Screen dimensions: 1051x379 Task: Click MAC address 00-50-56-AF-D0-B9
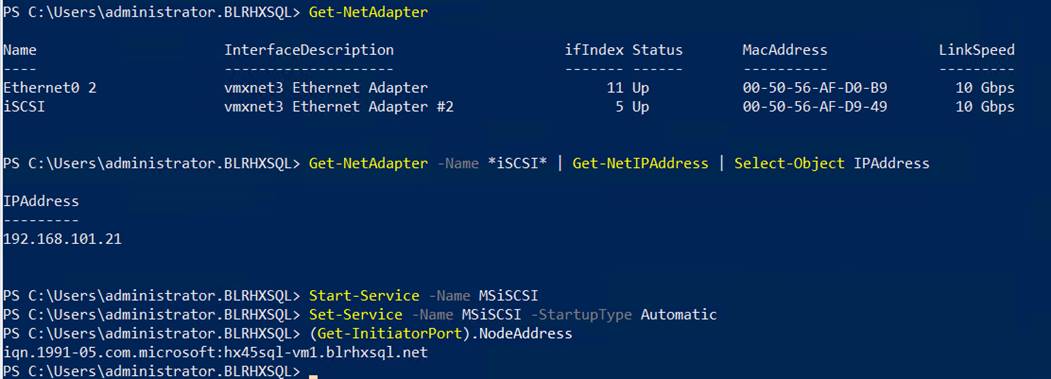(x=815, y=88)
